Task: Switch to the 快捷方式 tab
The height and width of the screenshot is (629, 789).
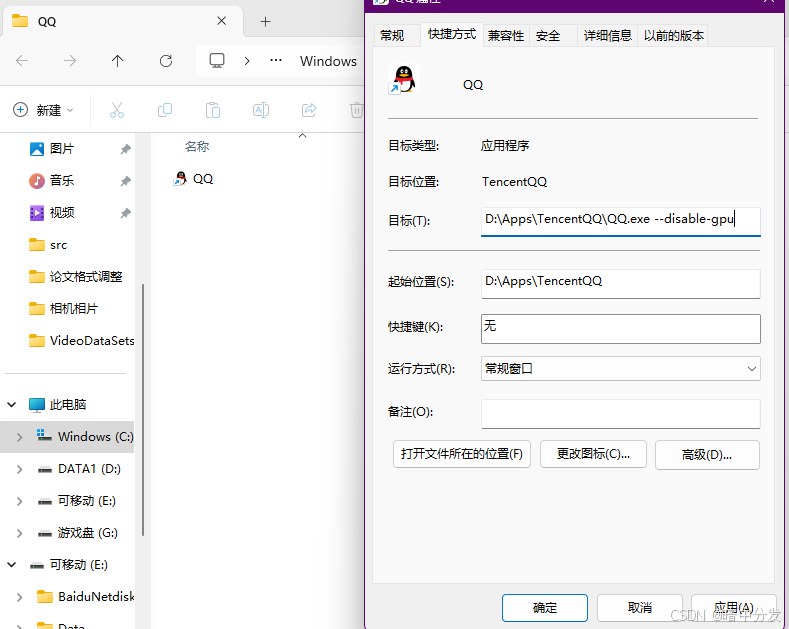Action: 451,34
